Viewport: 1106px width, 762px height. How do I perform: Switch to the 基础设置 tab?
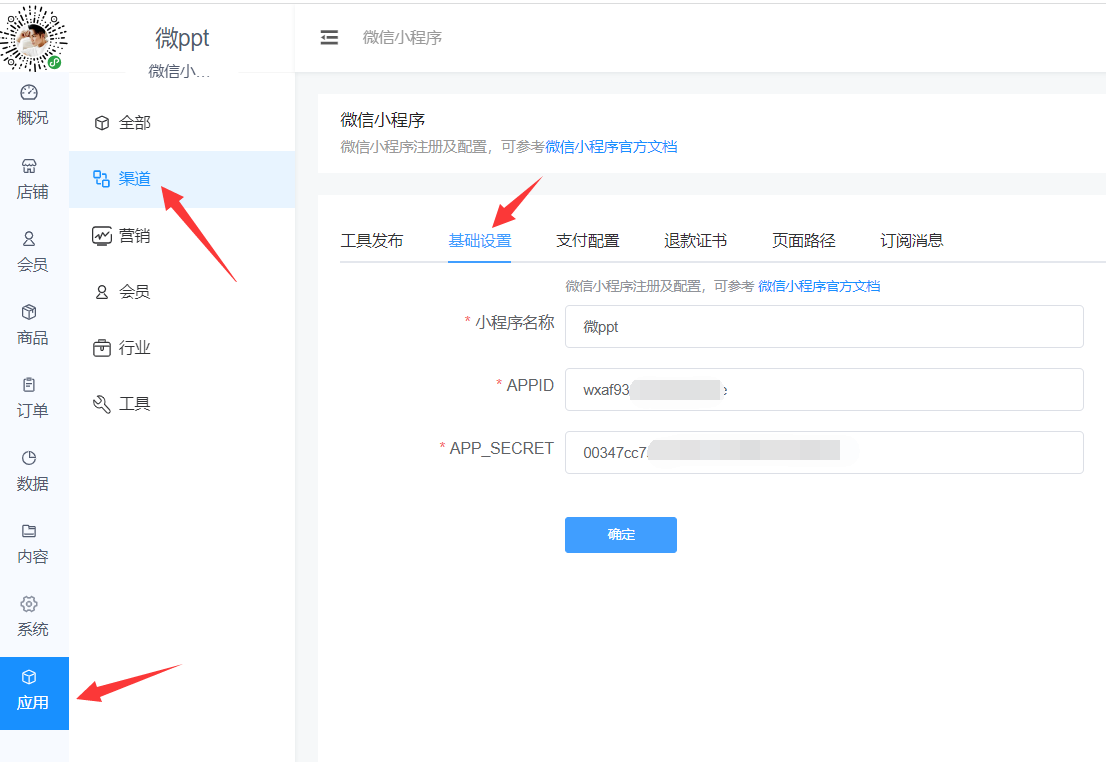[480, 241]
